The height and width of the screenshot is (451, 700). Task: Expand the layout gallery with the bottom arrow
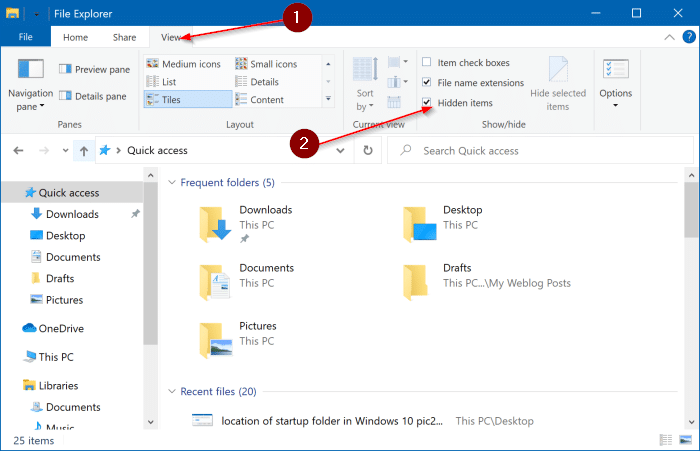[x=328, y=99]
